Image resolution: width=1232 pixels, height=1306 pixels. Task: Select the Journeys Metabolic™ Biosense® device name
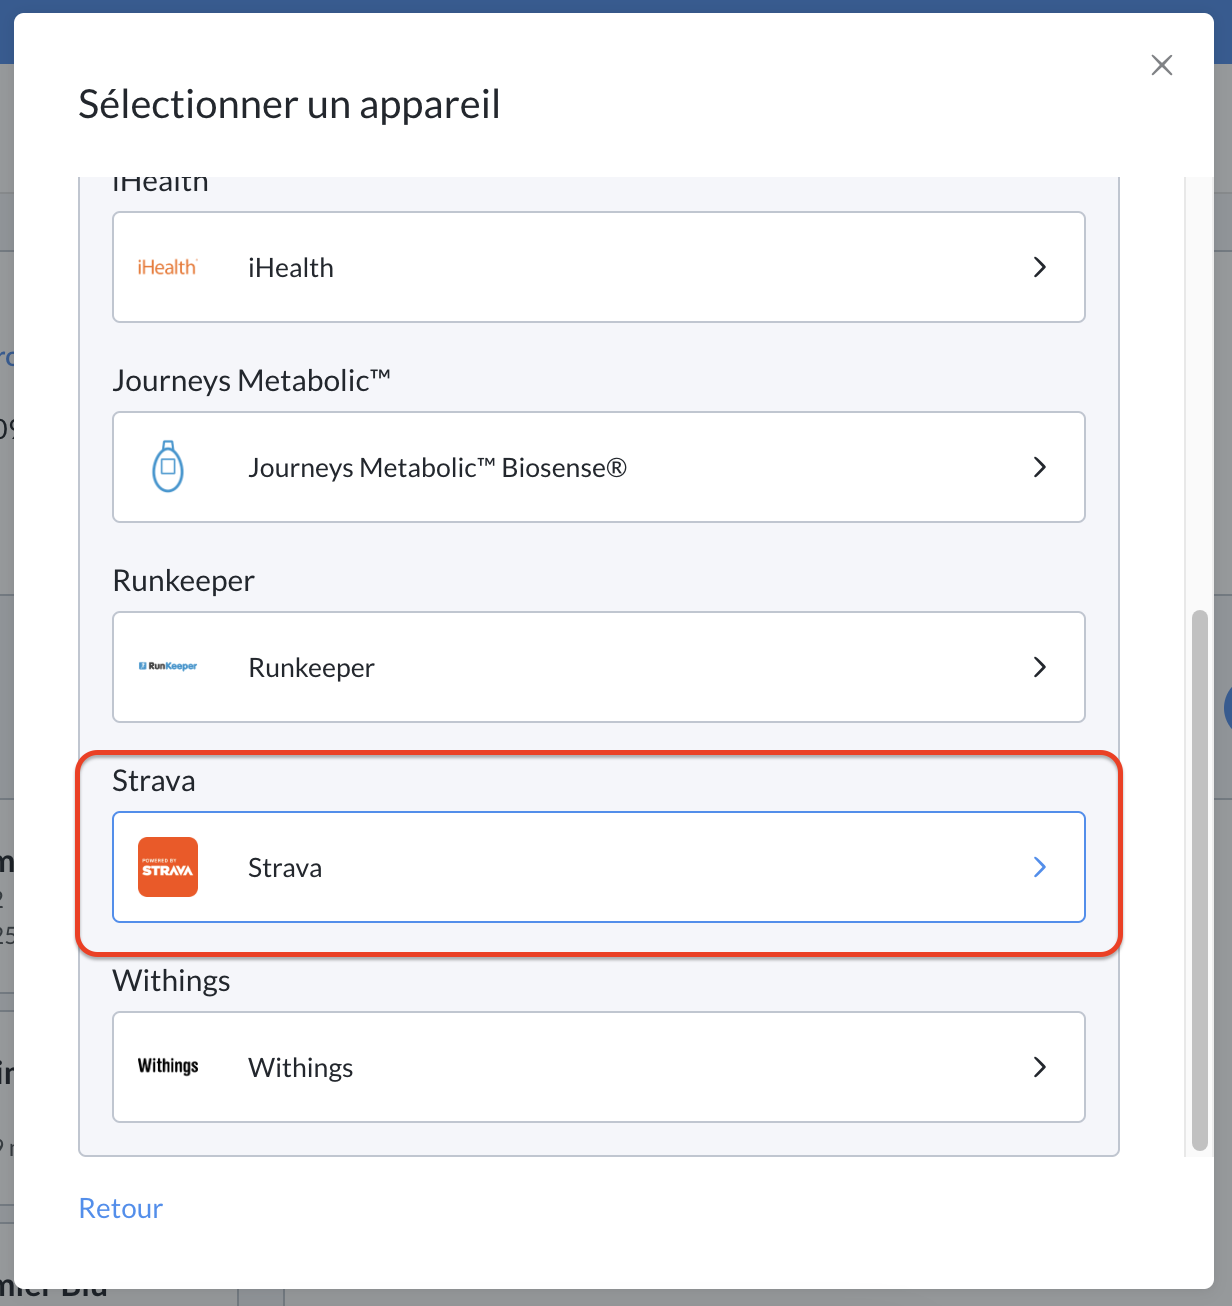coord(438,468)
